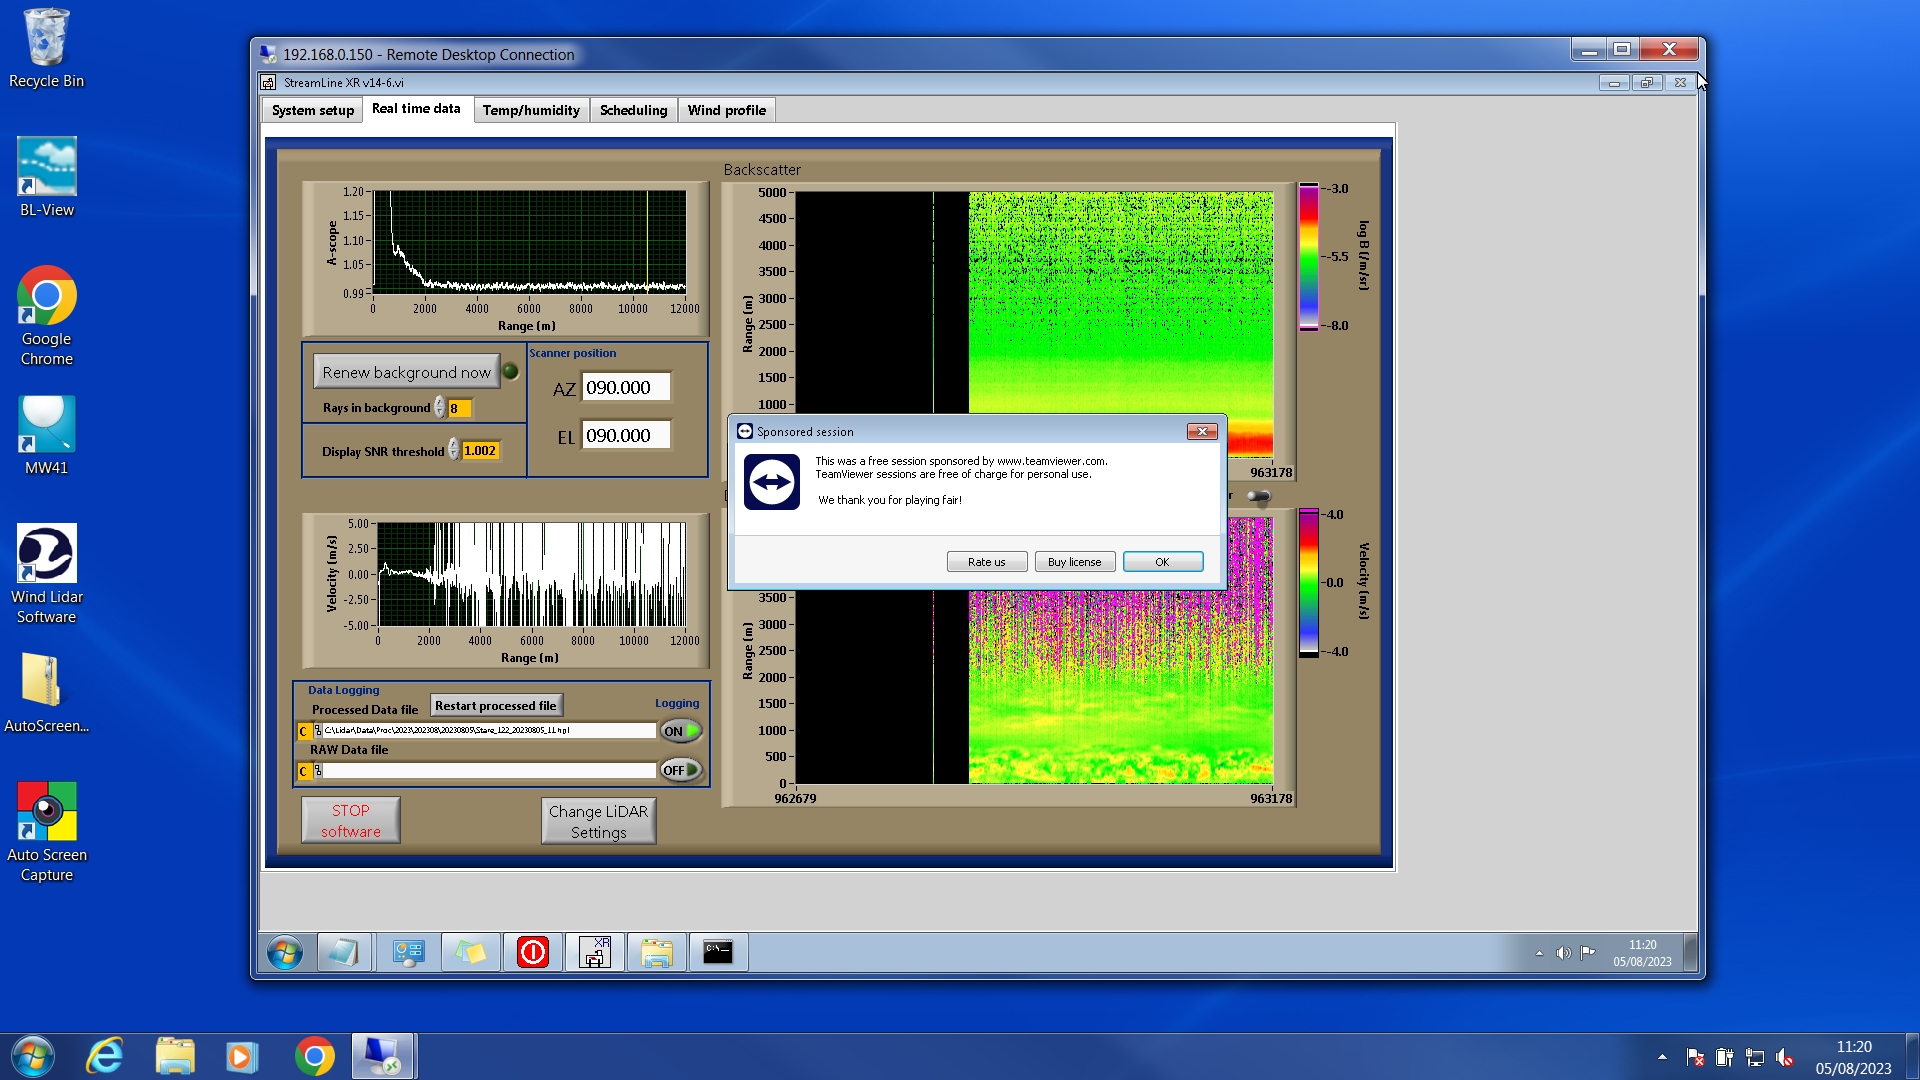Open BL-View desktop shortcut
The width and height of the screenshot is (1920, 1080).
47,176
